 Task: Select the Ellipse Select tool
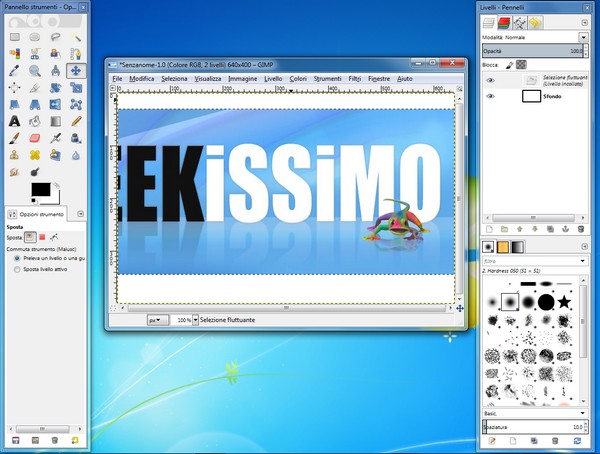[x=35, y=37]
